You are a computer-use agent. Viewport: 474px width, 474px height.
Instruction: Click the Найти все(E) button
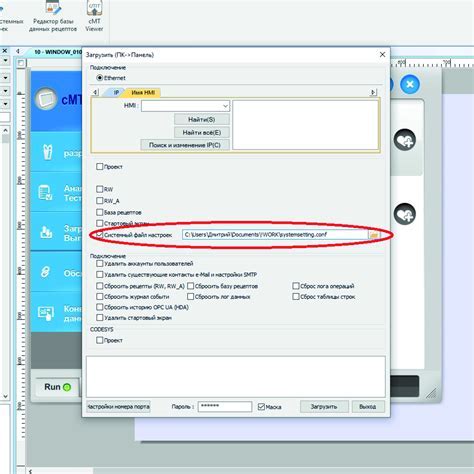click(202, 132)
